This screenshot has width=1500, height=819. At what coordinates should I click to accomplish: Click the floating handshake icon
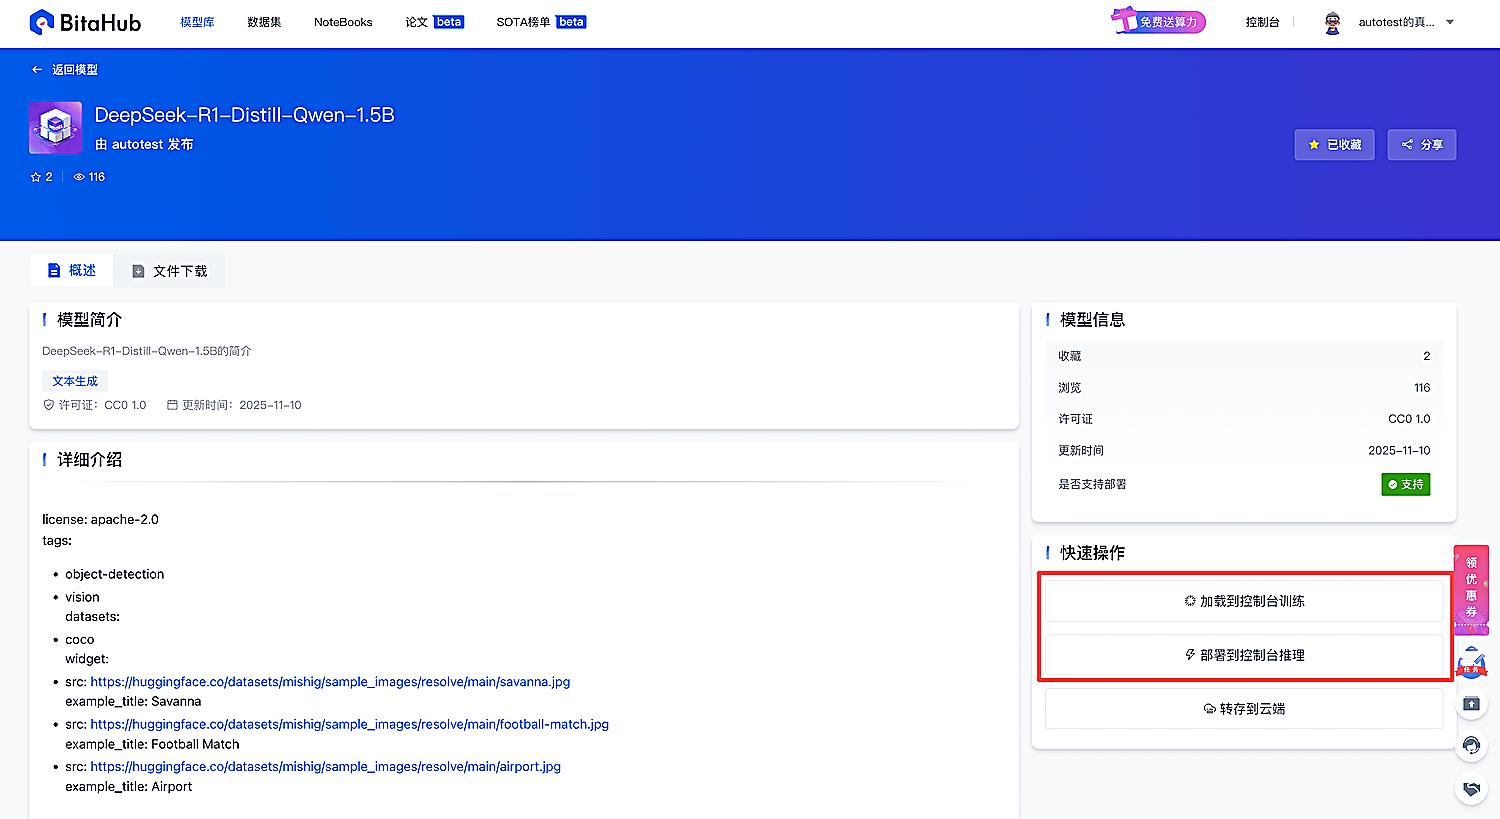(1471, 788)
